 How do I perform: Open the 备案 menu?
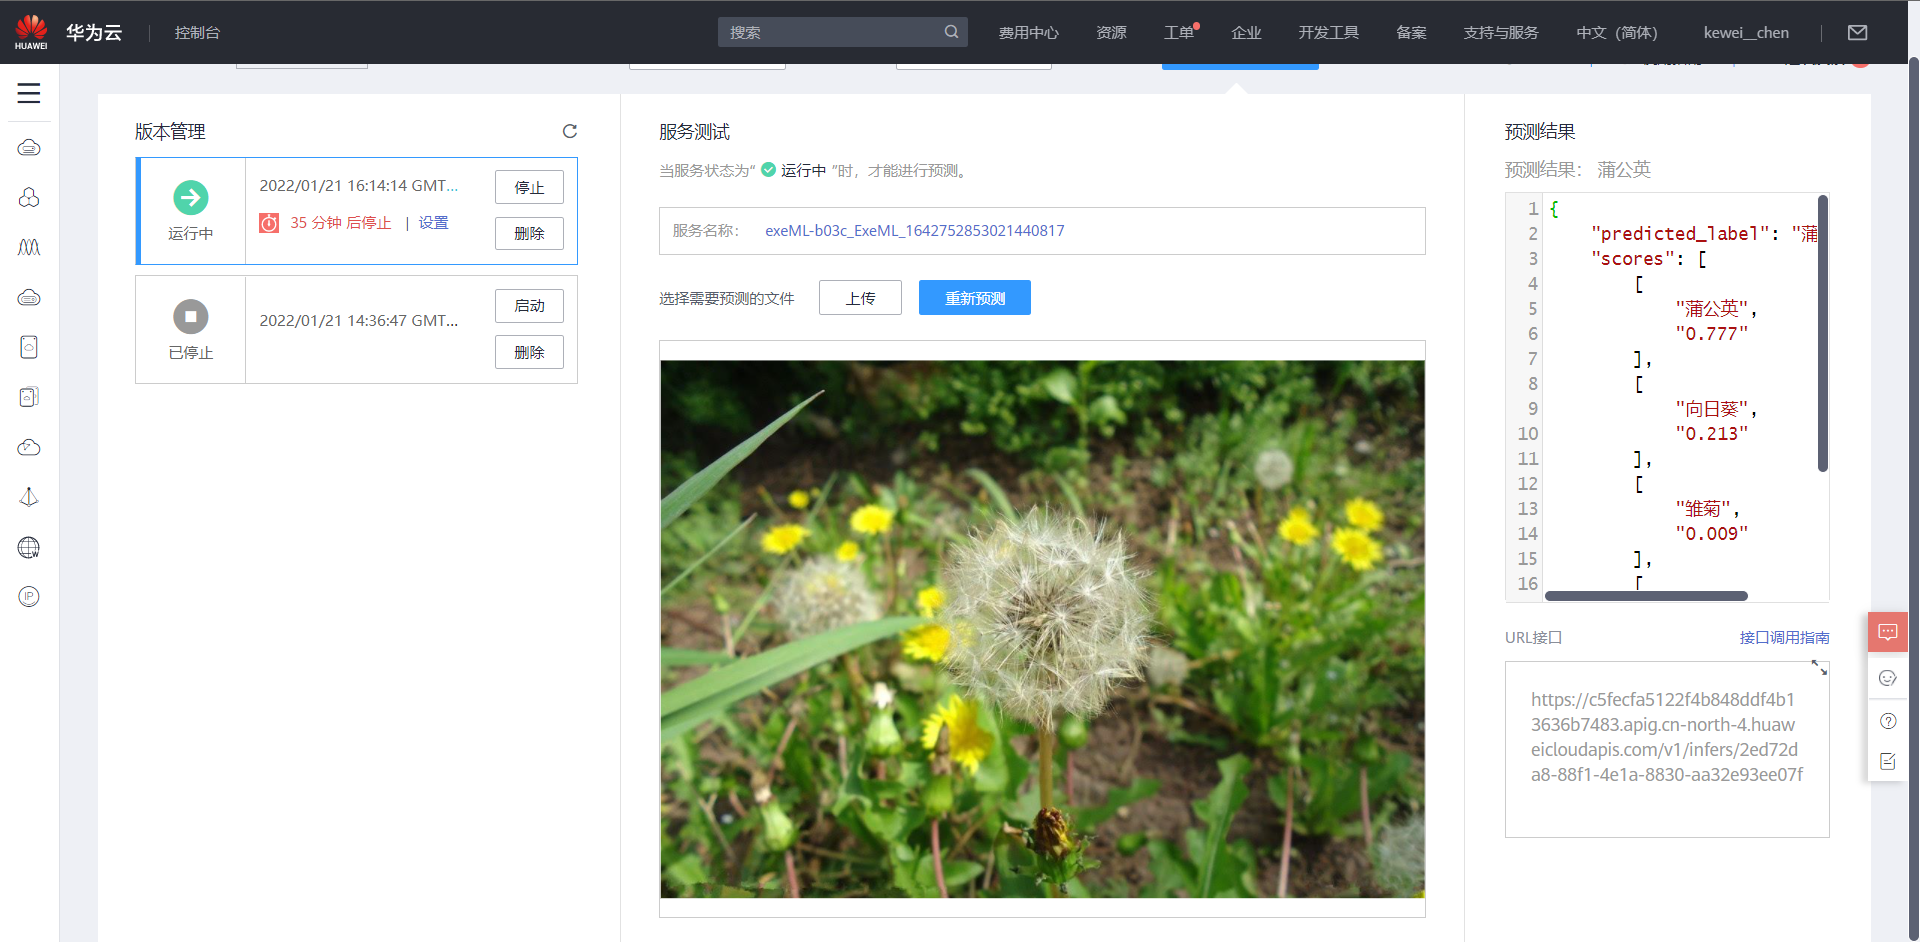(1411, 32)
